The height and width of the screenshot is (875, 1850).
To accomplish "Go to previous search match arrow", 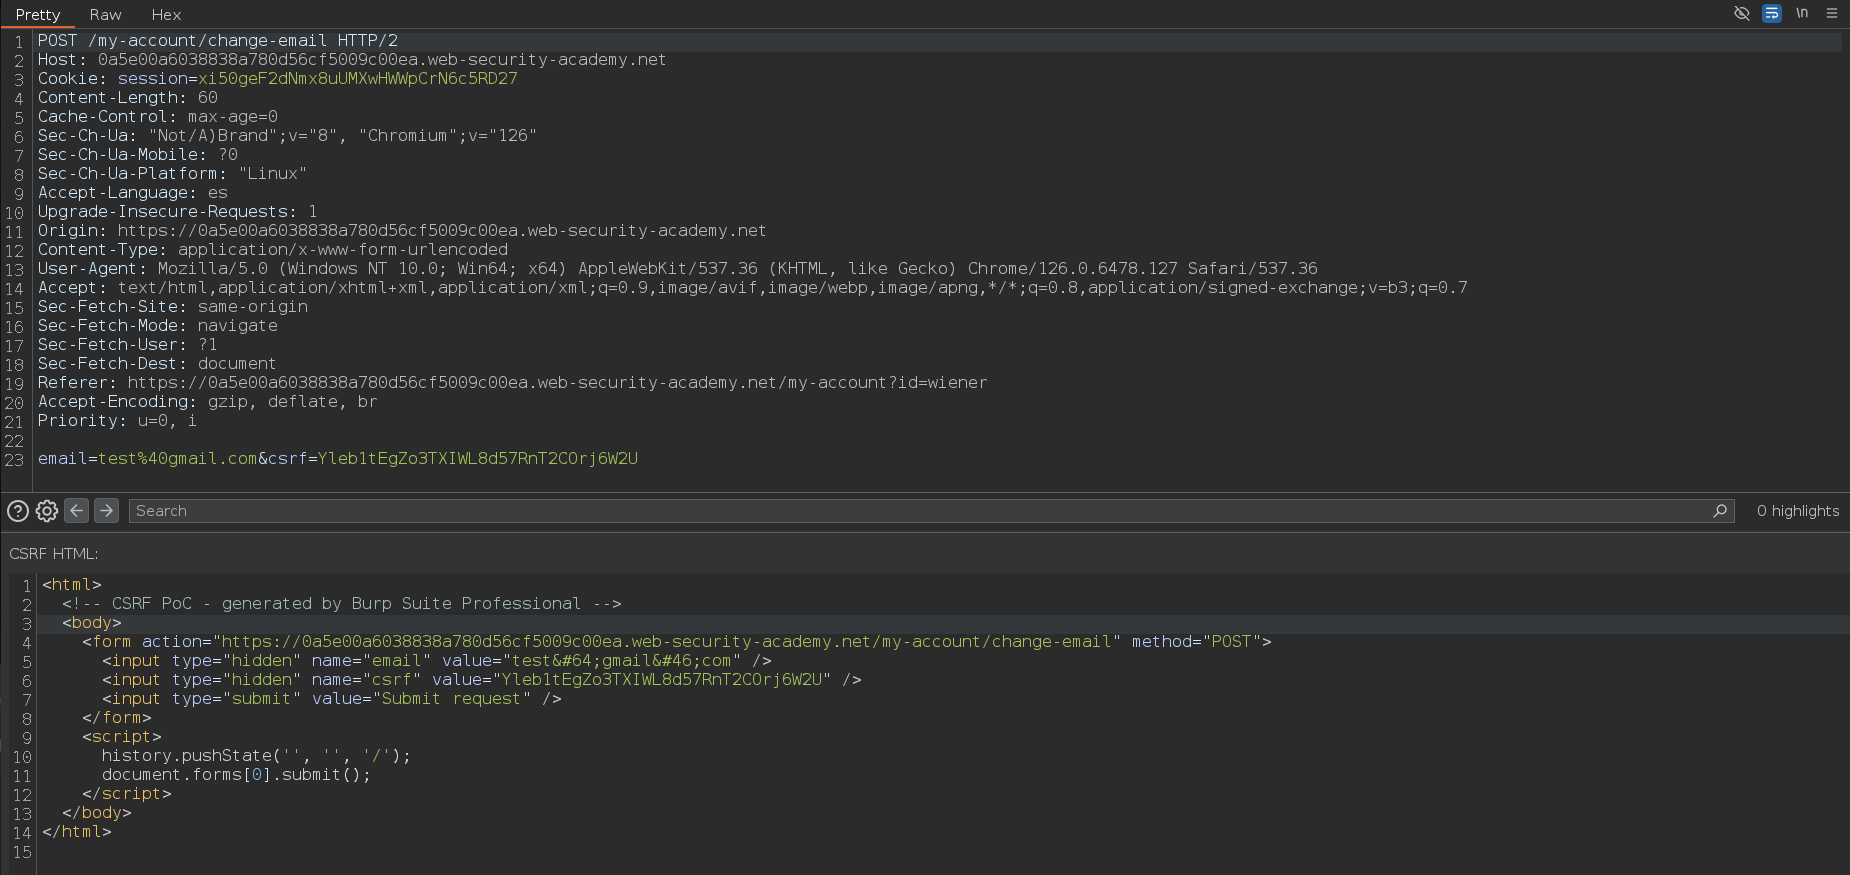I will [77, 510].
